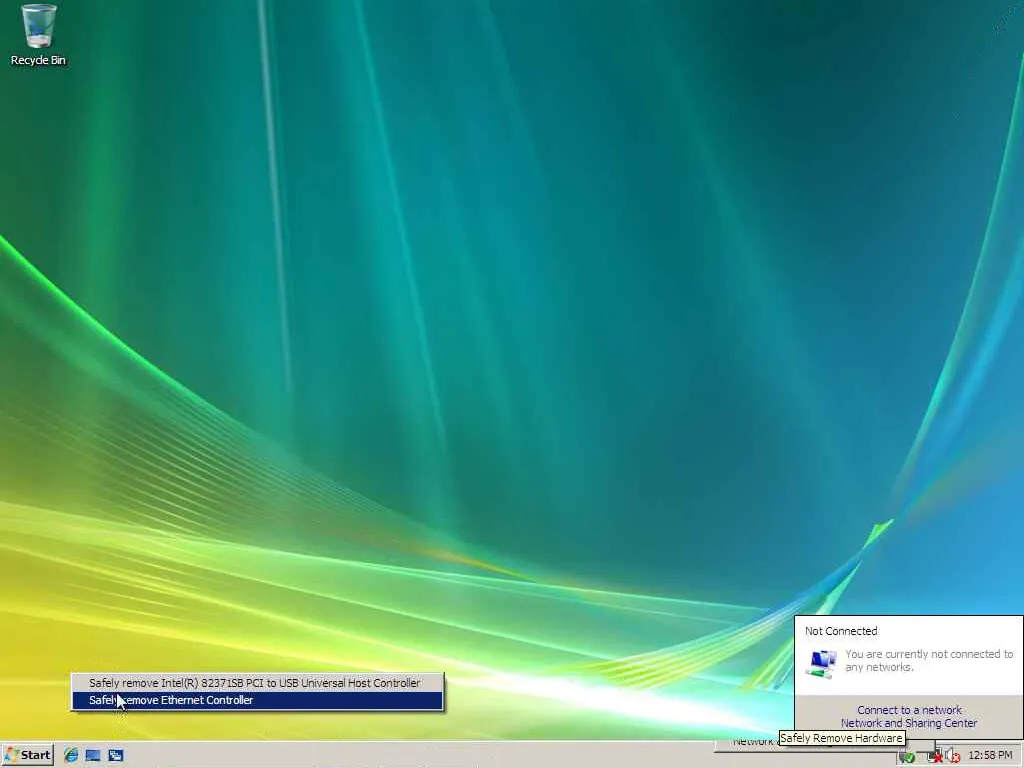This screenshot has height=768, width=1024.
Task: Click the network computers icon in Not Connected popup
Action: [x=822, y=664]
